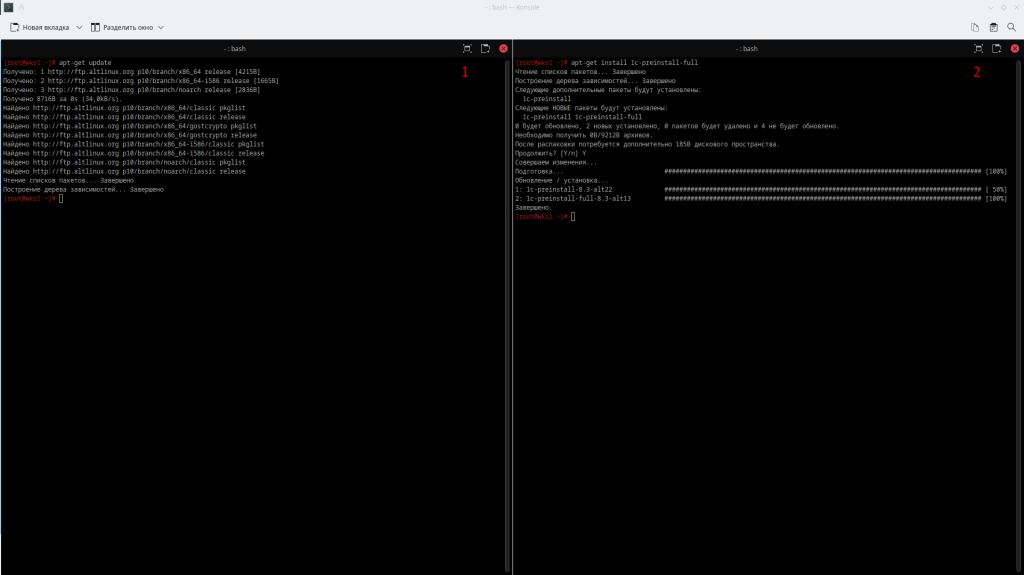The height and width of the screenshot is (575, 1024).
Task: Click the double-chevron icon beside the Konsole title bar icon
Action: (20, 7)
